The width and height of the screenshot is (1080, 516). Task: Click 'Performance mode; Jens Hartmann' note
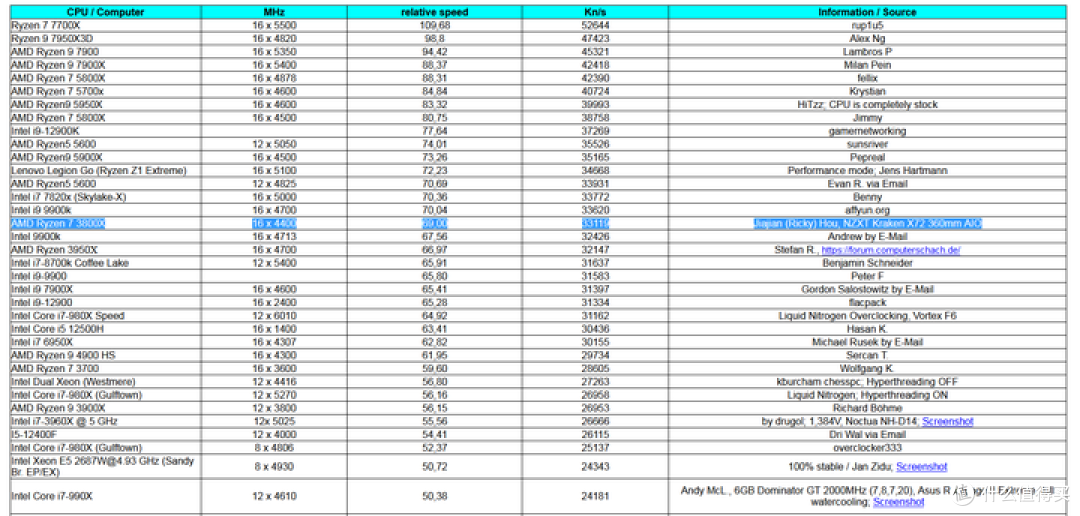pos(867,170)
